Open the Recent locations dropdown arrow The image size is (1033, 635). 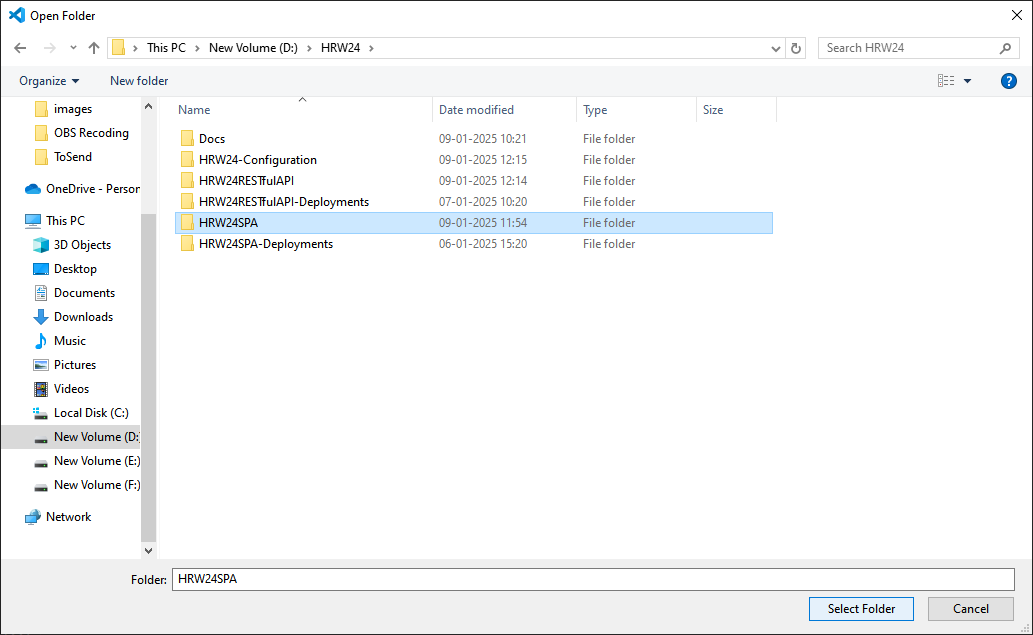73,48
